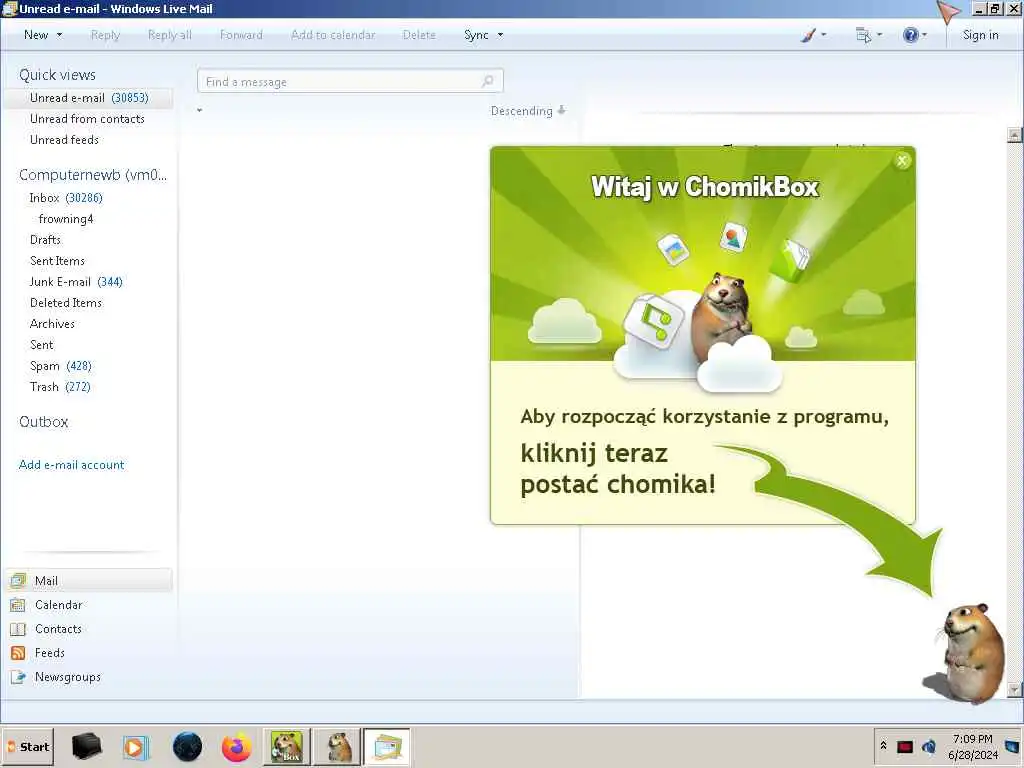Click Add to calendar in the toolbar

pyautogui.click(x=333, y=35)
